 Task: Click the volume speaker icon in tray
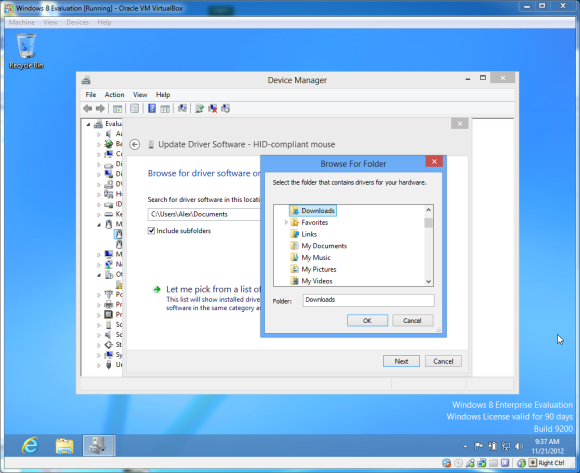[x=519, y=446]
